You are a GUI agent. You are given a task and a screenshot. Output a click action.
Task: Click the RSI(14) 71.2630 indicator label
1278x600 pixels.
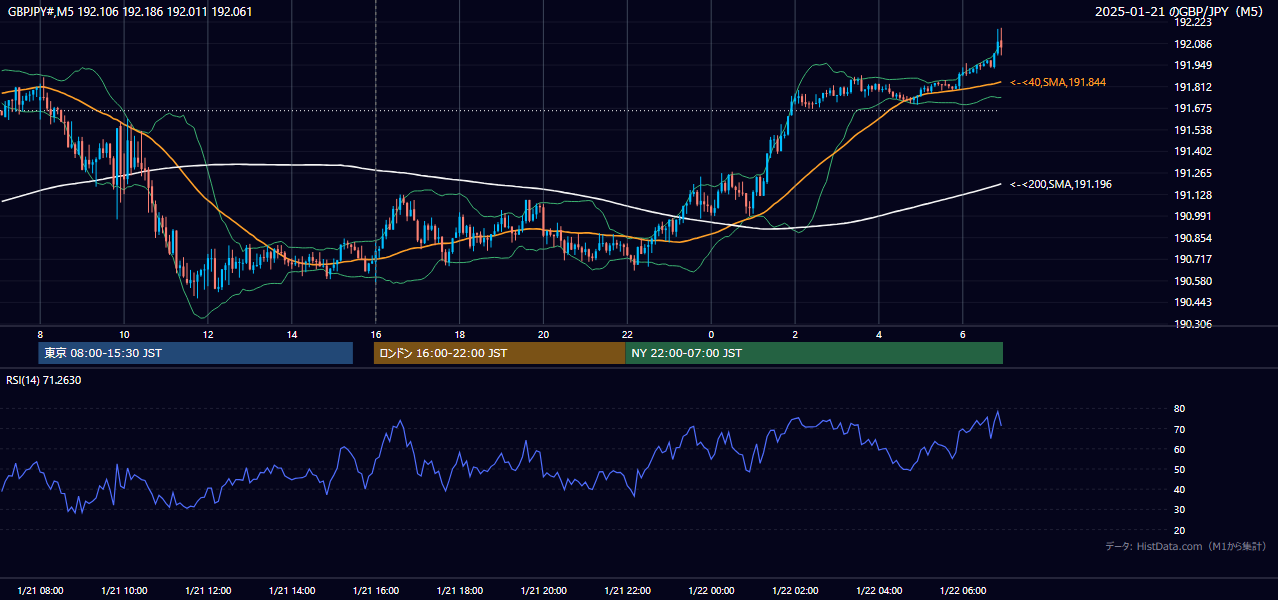44,380
